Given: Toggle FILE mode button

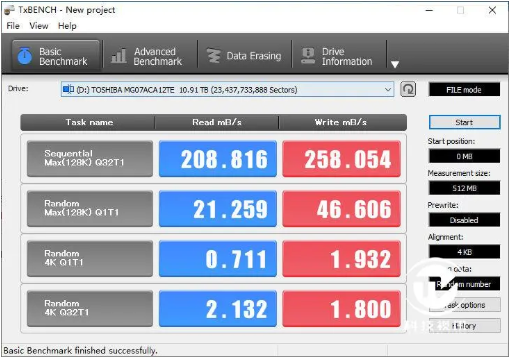Looking at the screenshot, I should (x=465, y=90).
